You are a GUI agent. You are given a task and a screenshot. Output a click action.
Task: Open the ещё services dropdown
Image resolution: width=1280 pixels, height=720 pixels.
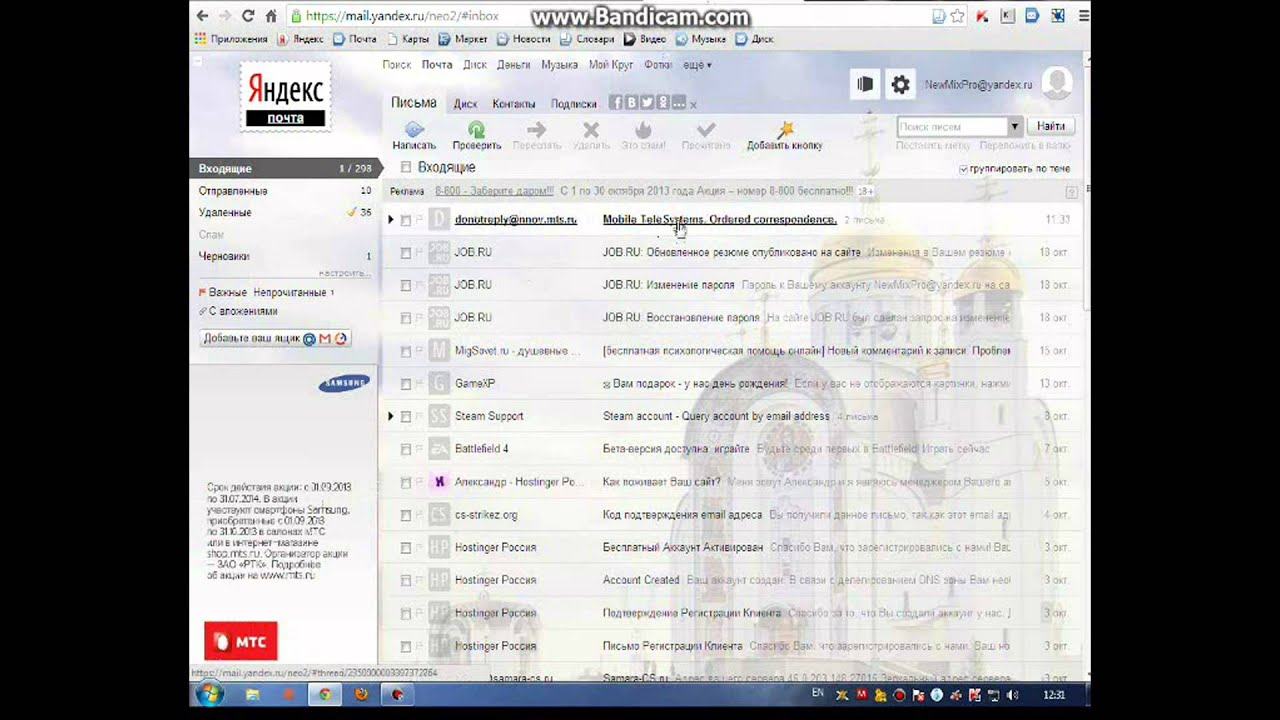[697, 65]
